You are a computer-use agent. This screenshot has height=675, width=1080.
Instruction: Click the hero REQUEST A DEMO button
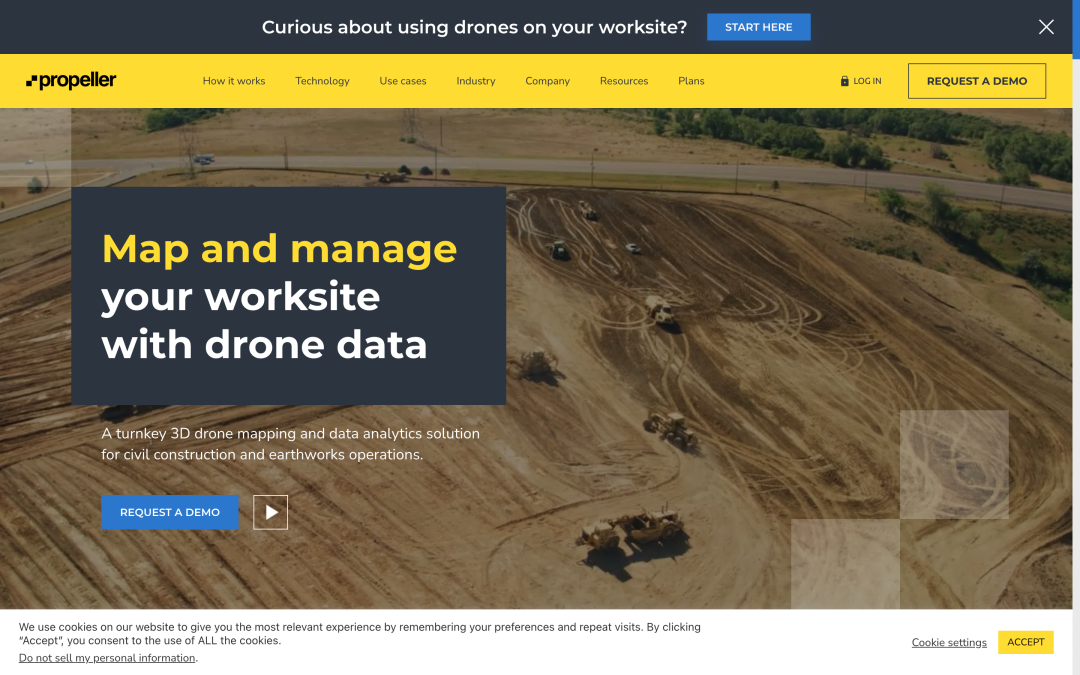click(170, 511)
